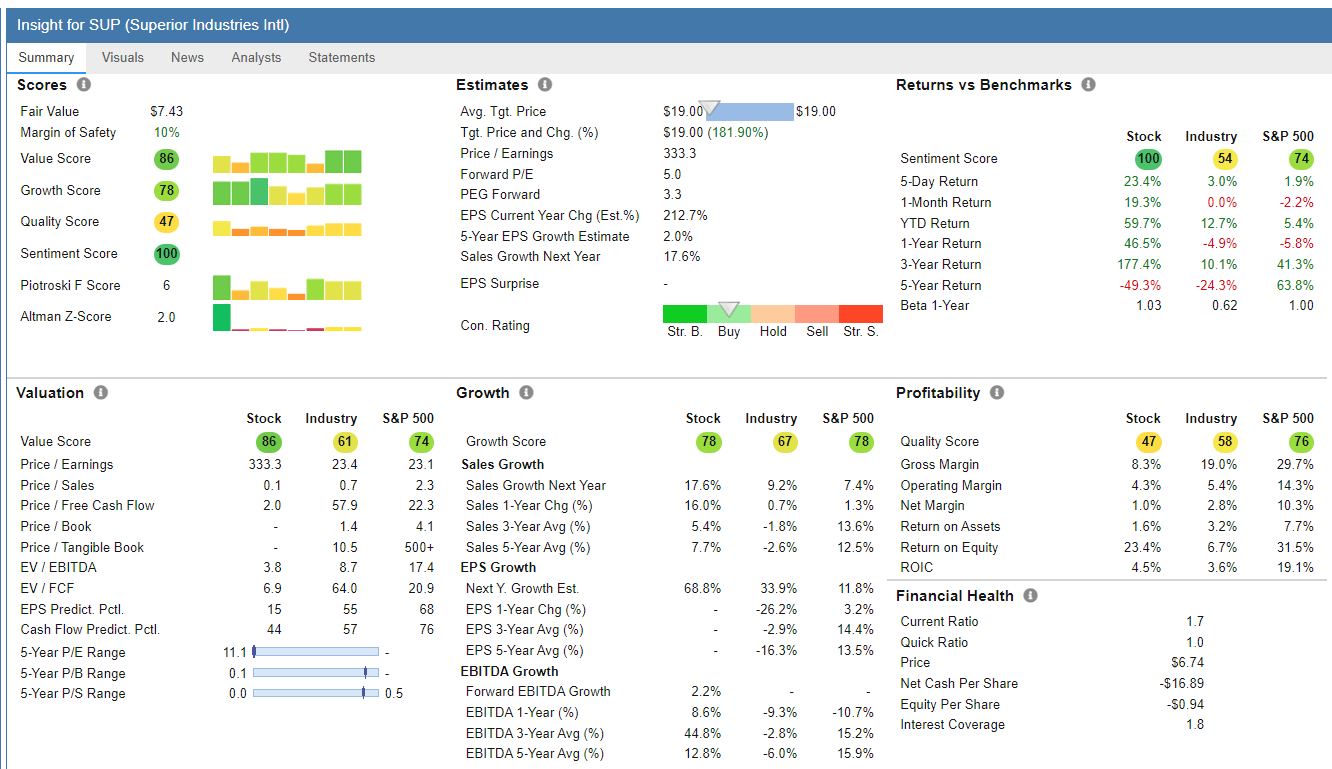This screenshot has height=769, width=1332.
Task: Open the info icon next to Growth
Action: point(526,393)
